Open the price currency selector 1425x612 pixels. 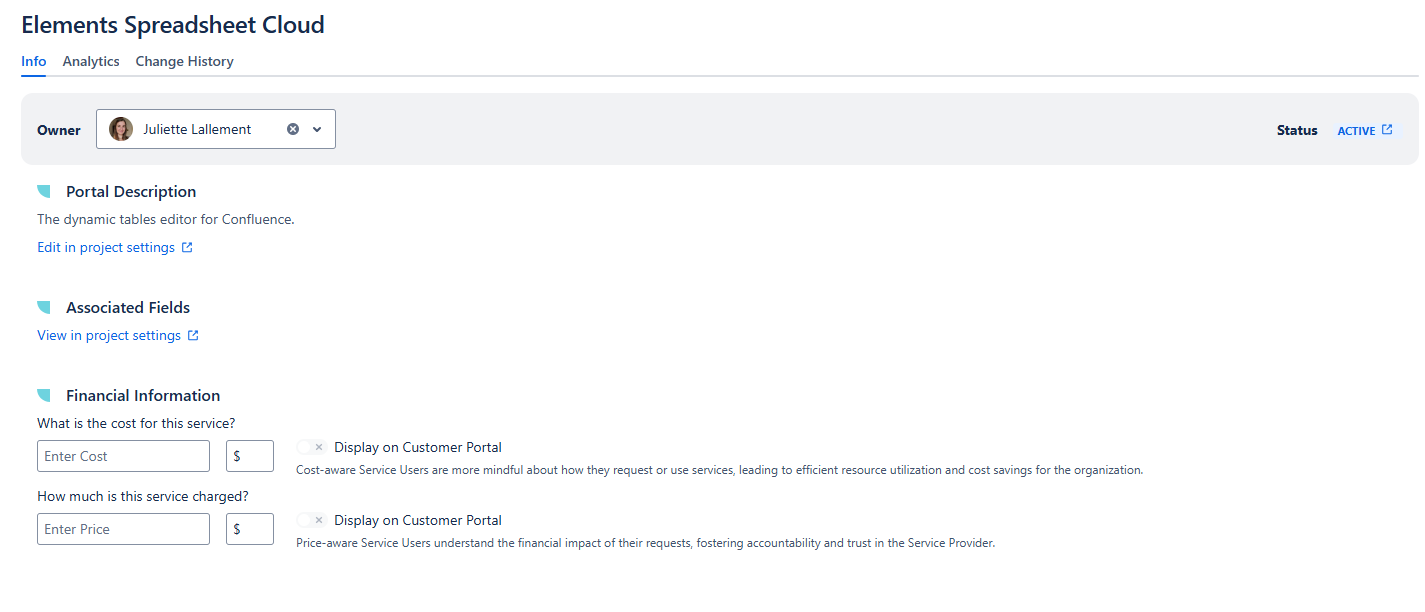point(249,529)
